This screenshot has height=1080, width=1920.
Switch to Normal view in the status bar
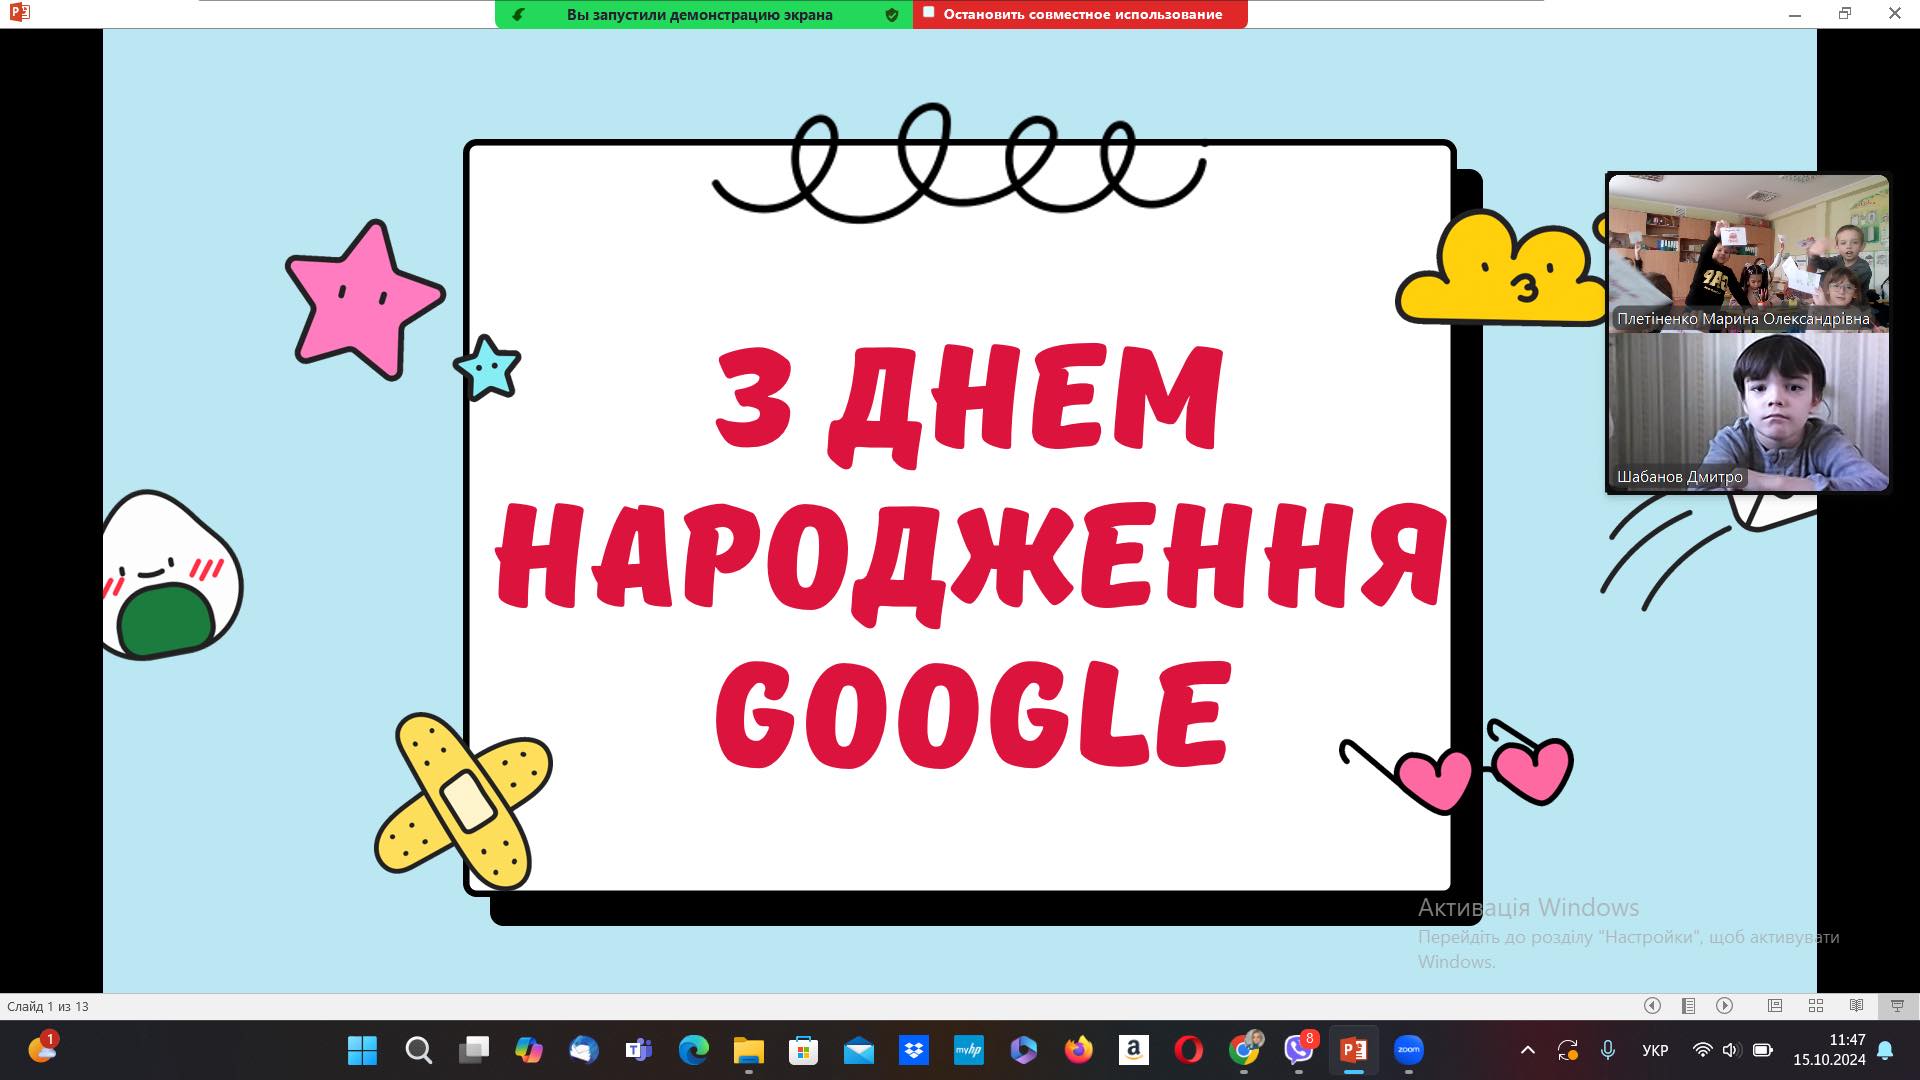(1775, 1006)
